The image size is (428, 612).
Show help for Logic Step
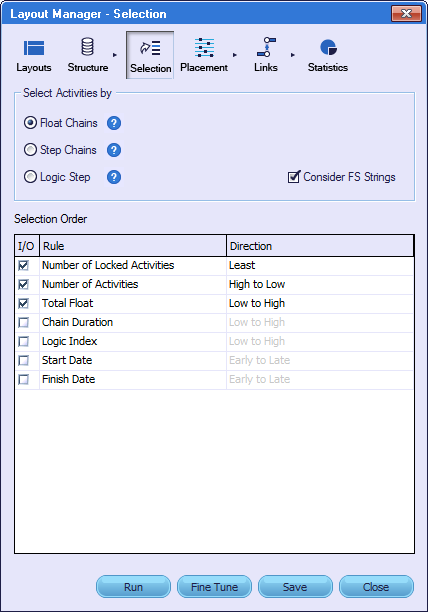point(114,177)
